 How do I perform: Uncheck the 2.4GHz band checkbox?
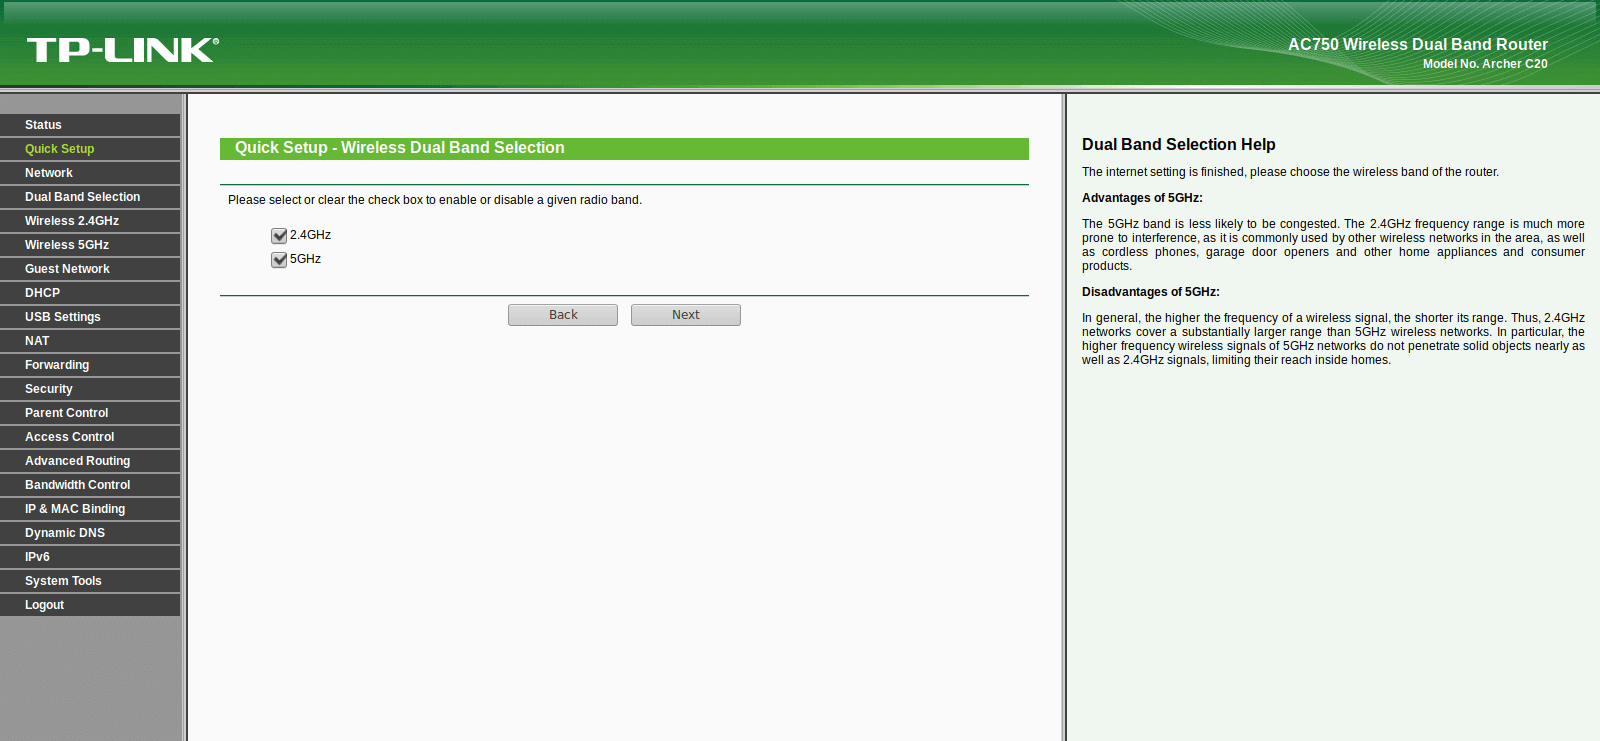pos(279,236)
